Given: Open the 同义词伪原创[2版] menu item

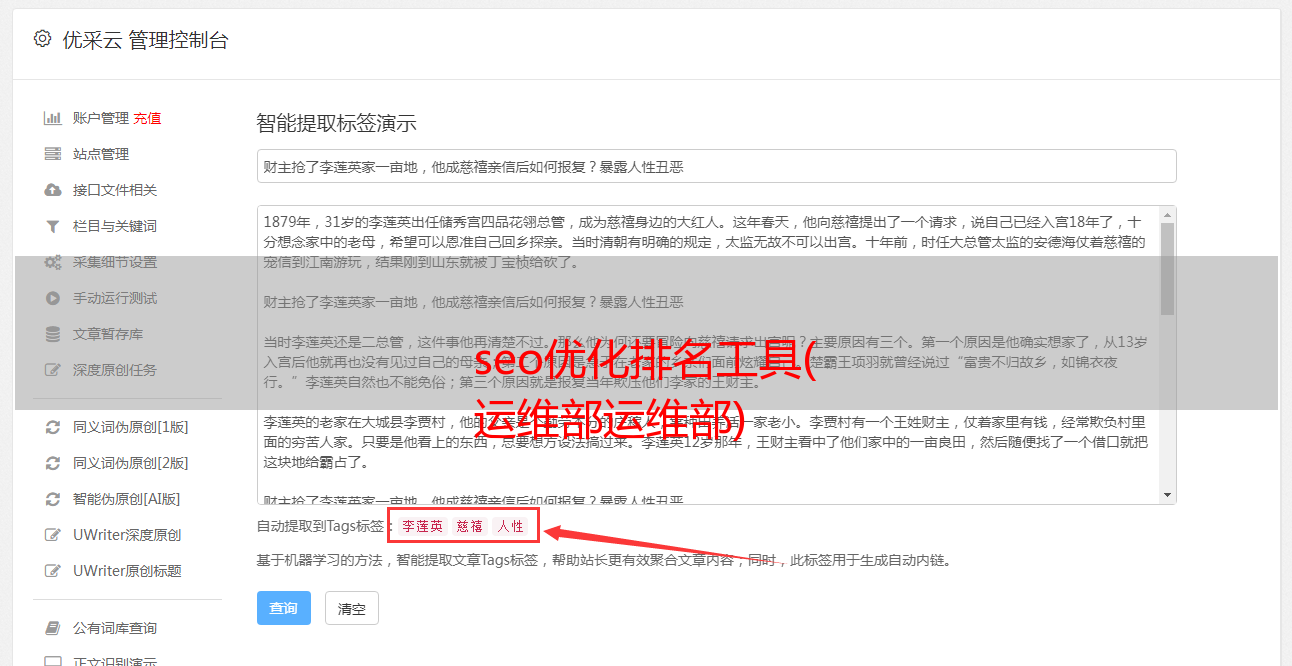Looking at the screenshot, I should point(118,463).
